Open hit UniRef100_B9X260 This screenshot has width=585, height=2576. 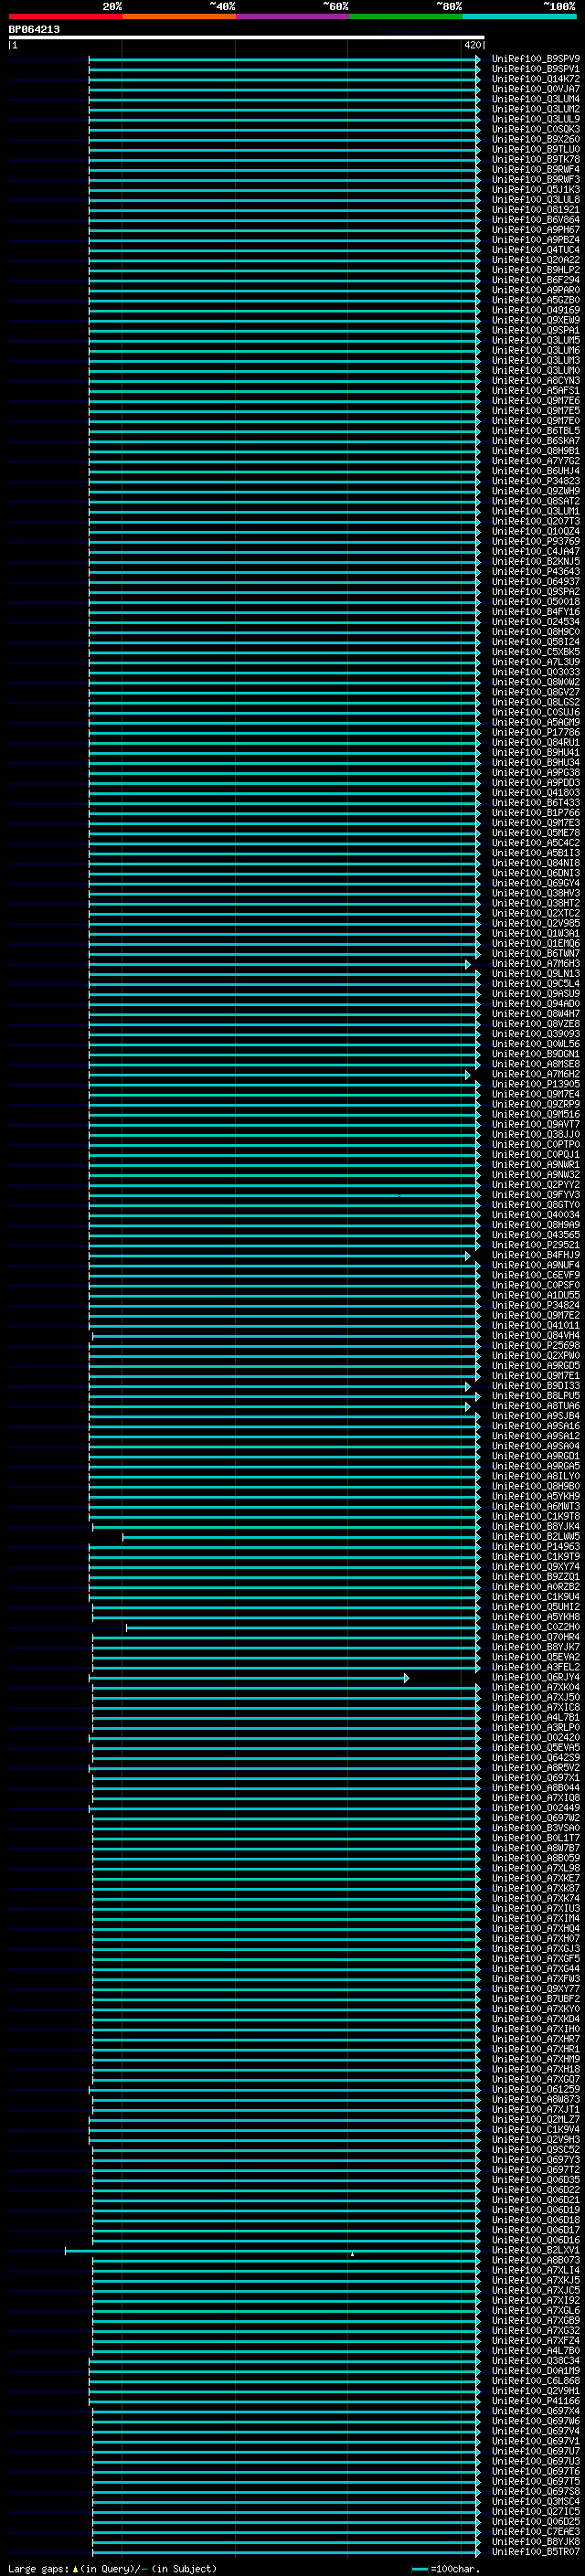point(535,139)
